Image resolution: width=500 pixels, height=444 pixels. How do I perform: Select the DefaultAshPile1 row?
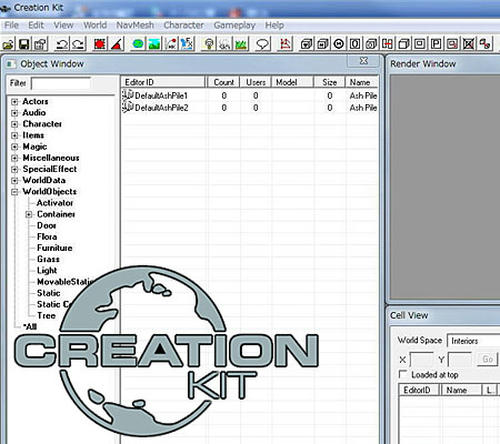pos(250,96)
